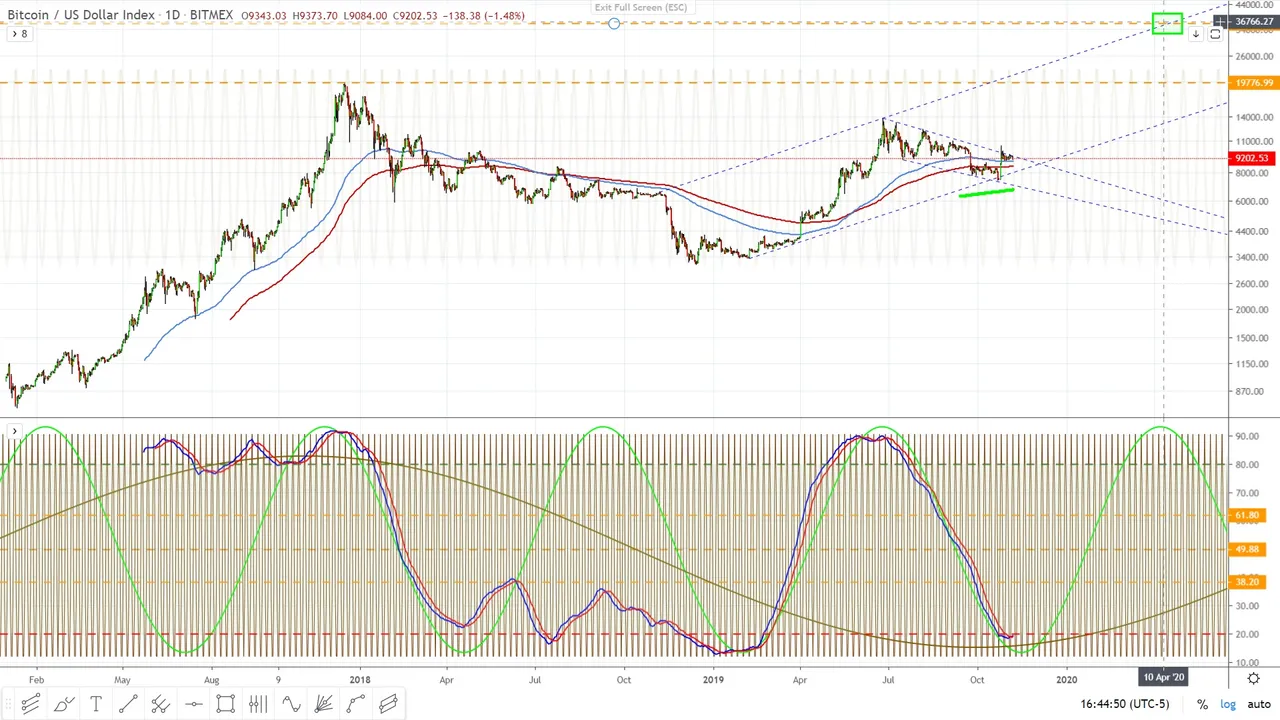1280x720 pixels.
Task: Click the small circle handle on top dashed line
Action: coord(614,23)
